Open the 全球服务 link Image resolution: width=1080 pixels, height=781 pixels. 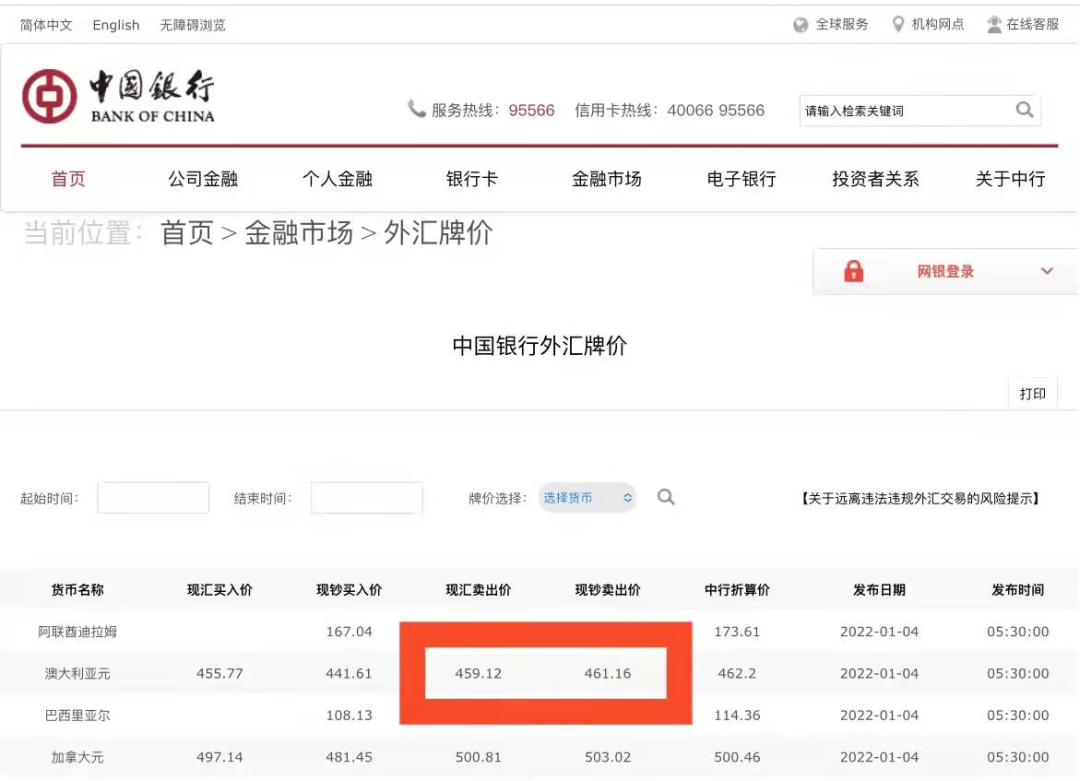[x=842, y=25]
